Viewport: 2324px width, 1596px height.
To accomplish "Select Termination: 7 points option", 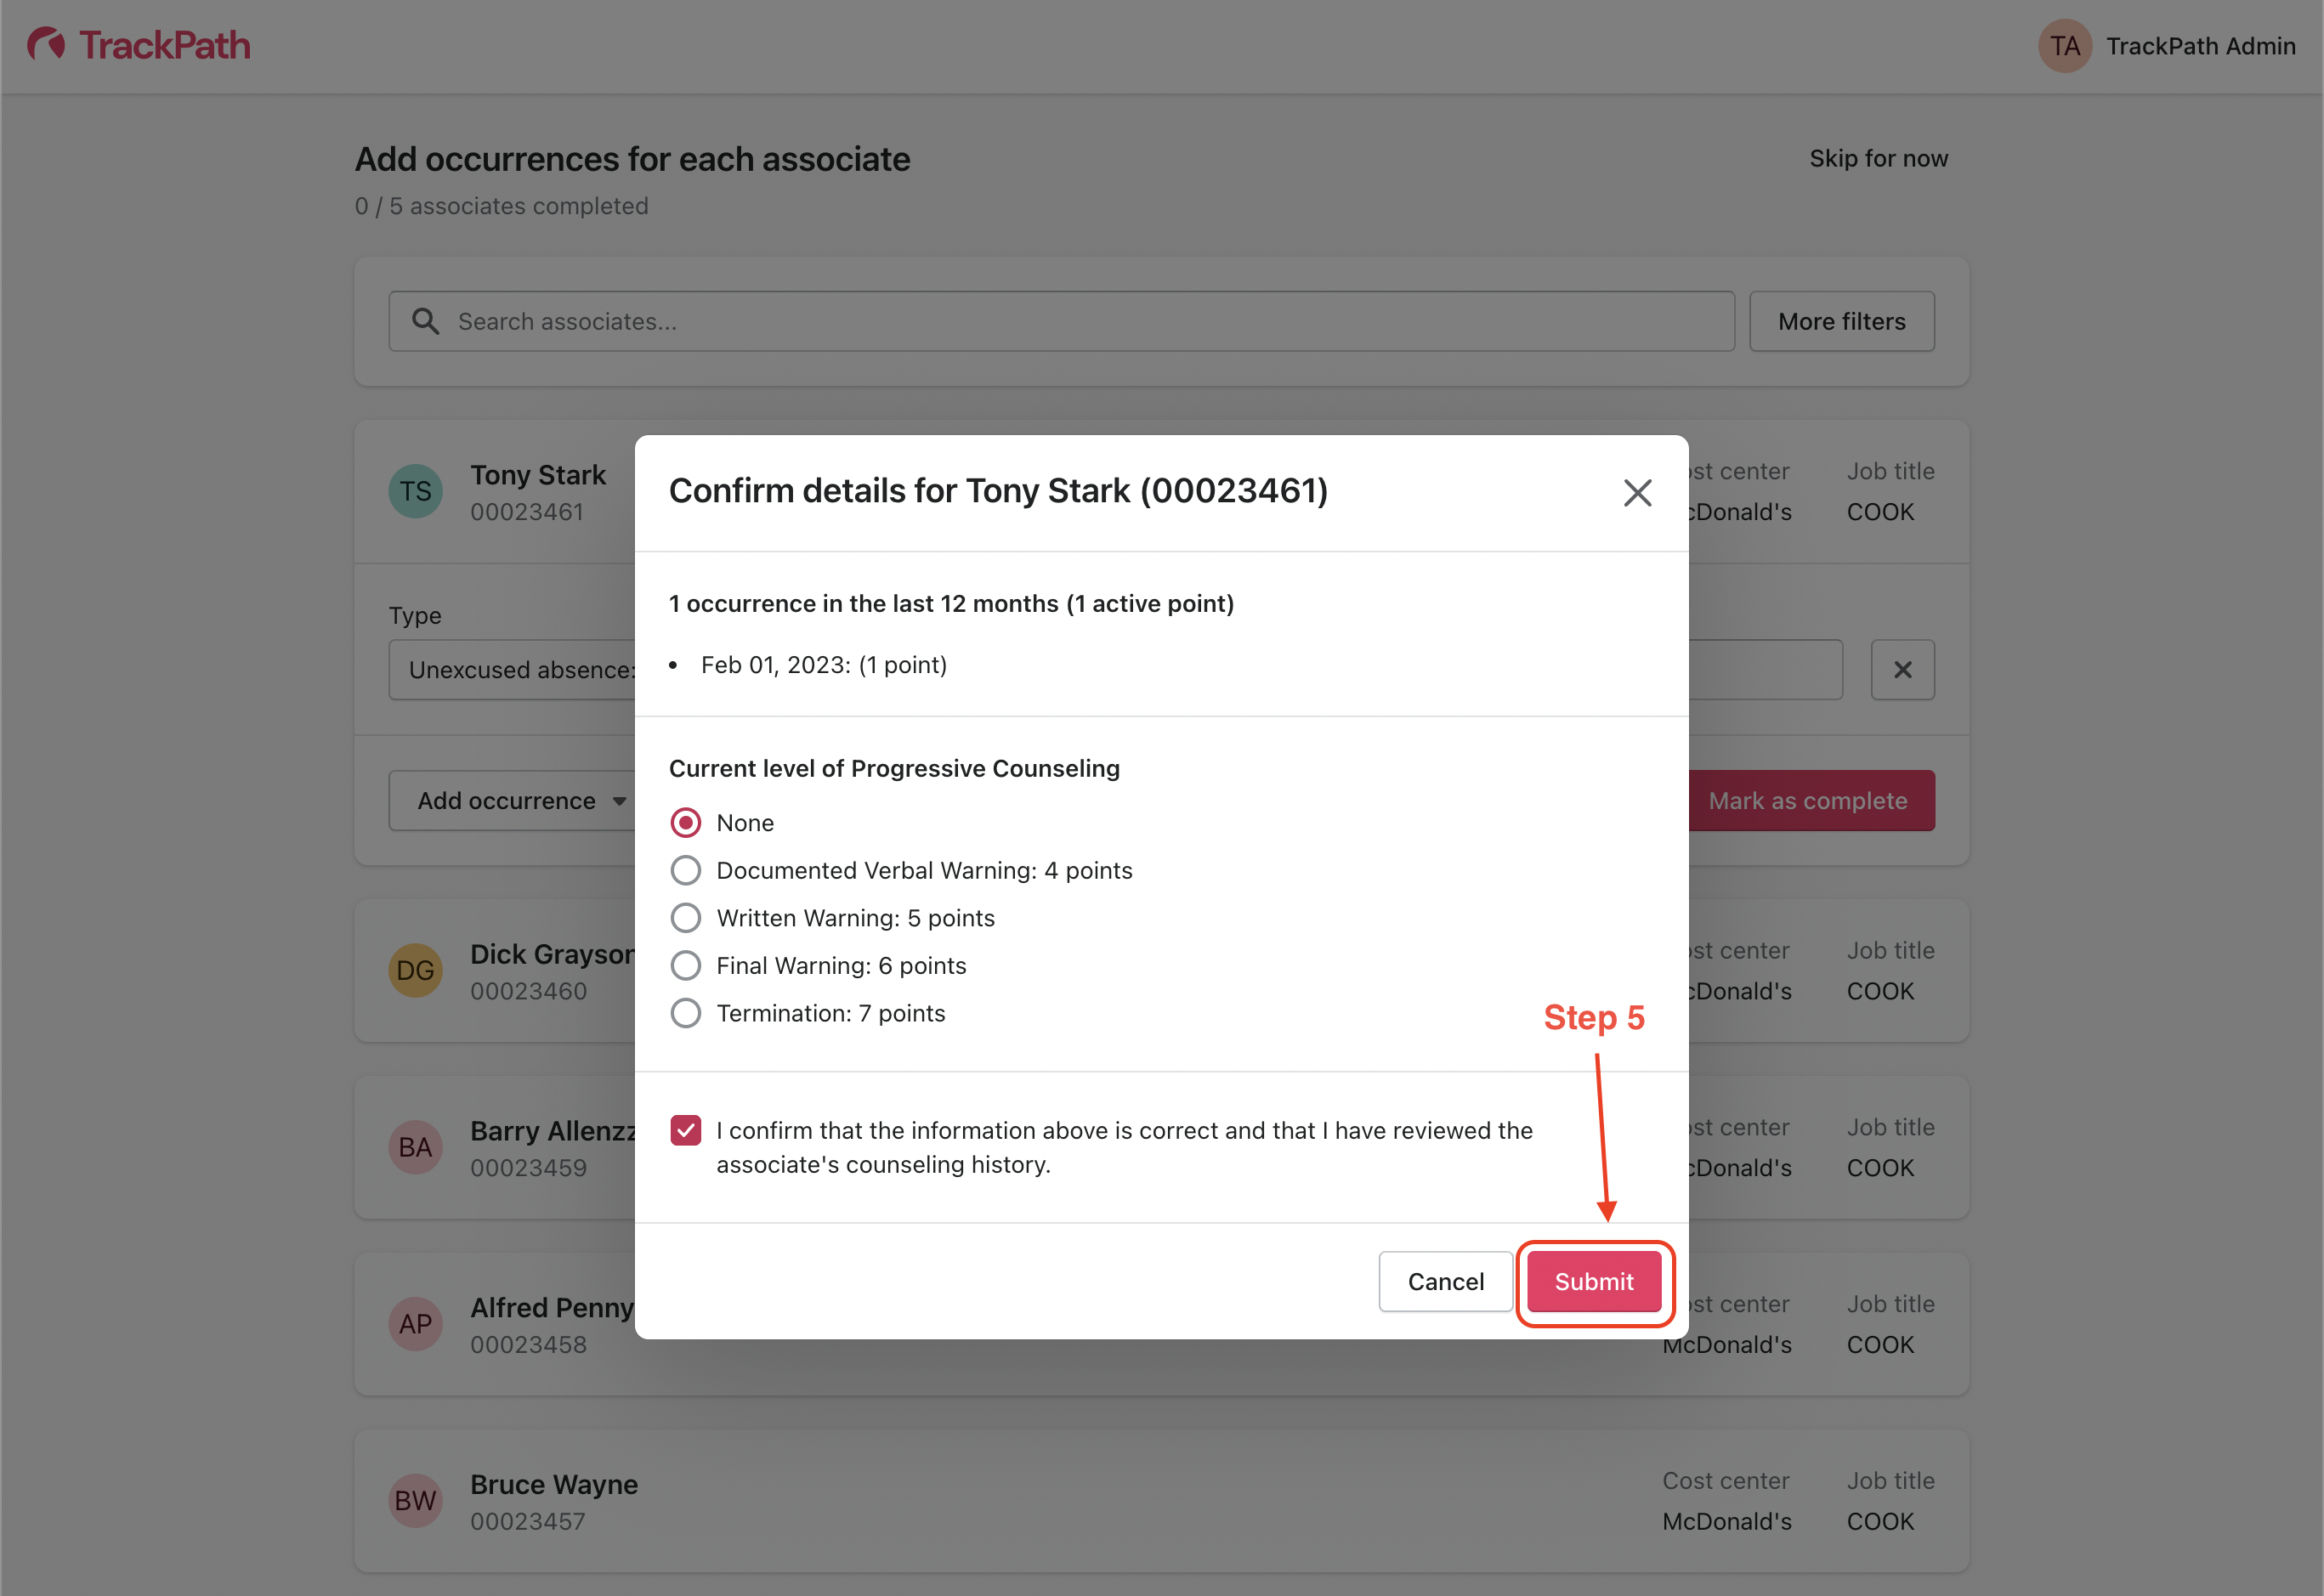I will tap(686, 1013).
